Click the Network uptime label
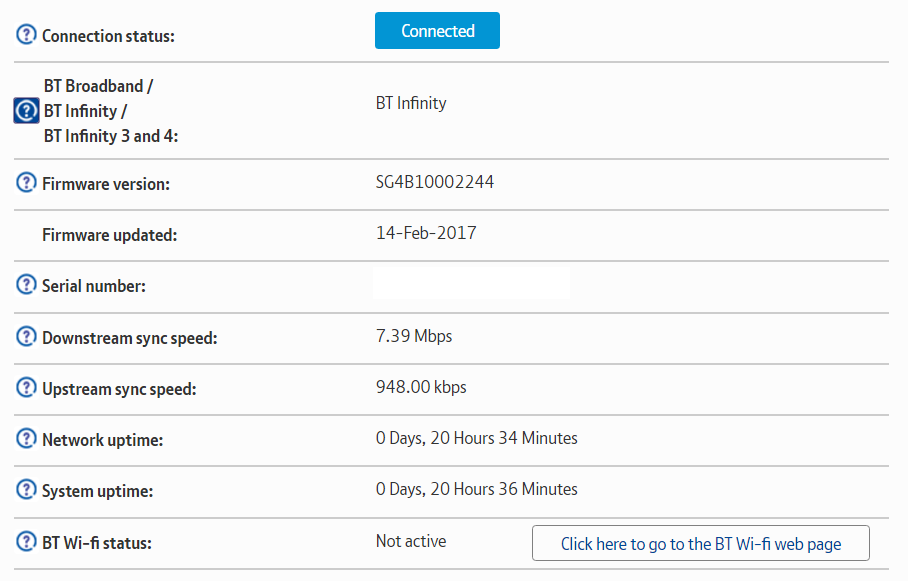Viewport: 908px width, 581px height. coord(102,440)
